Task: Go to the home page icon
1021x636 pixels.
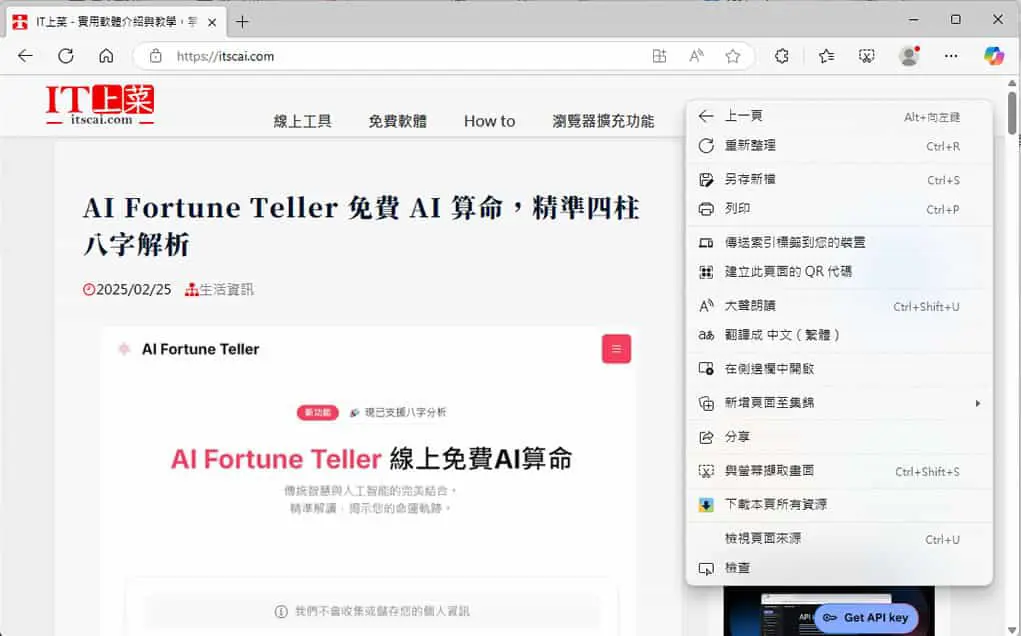Action: pyautogui.click(x=106, y=56)
